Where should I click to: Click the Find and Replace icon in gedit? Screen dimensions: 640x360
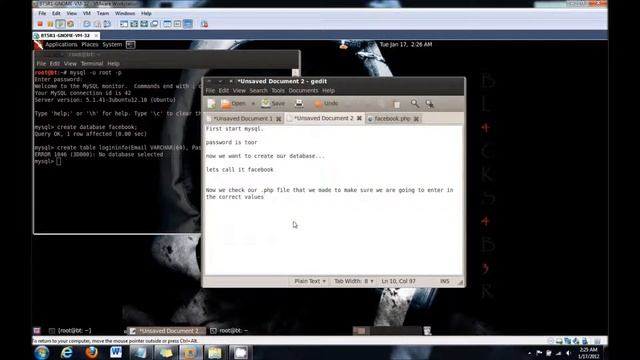coord(429,104)
